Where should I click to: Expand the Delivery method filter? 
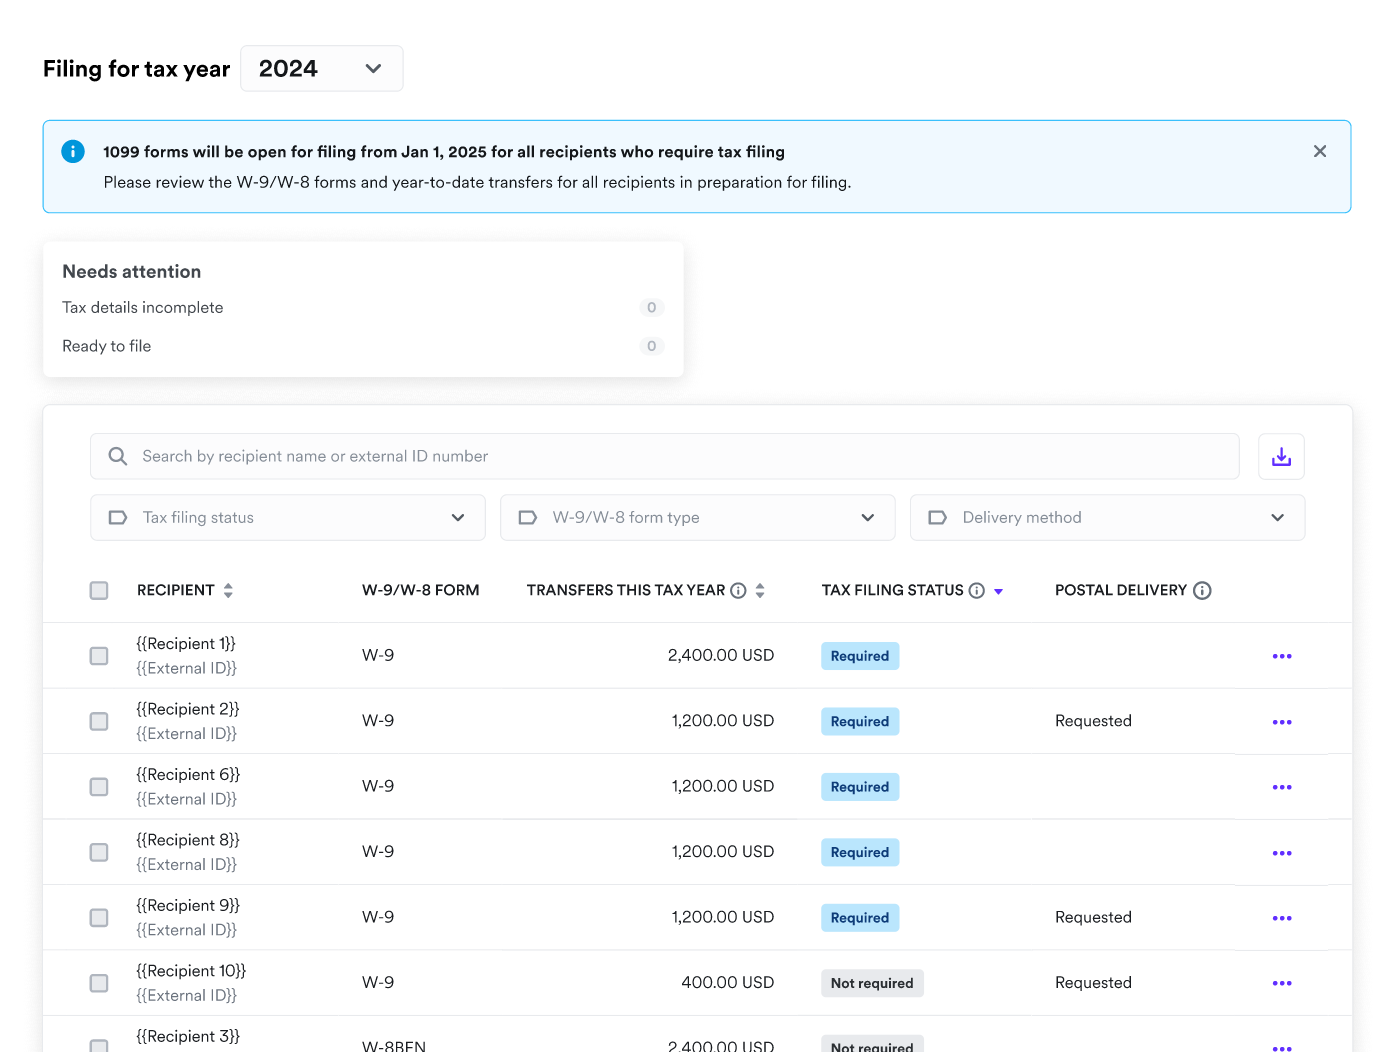point(1107,518)
